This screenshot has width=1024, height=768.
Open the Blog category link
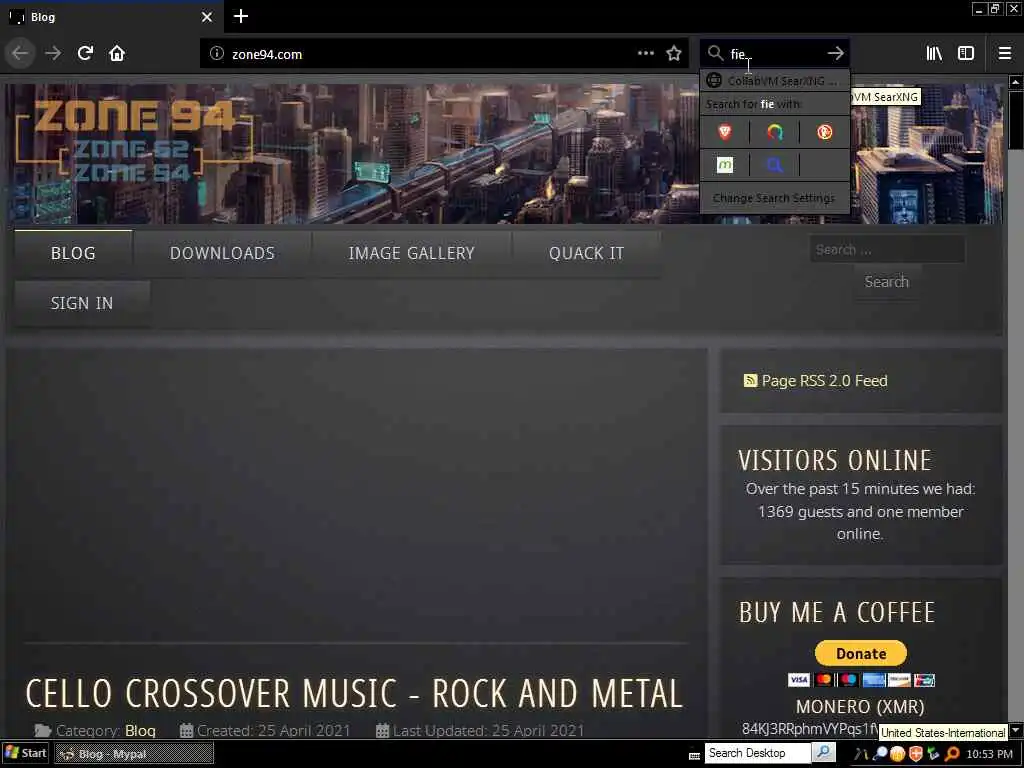140,731
